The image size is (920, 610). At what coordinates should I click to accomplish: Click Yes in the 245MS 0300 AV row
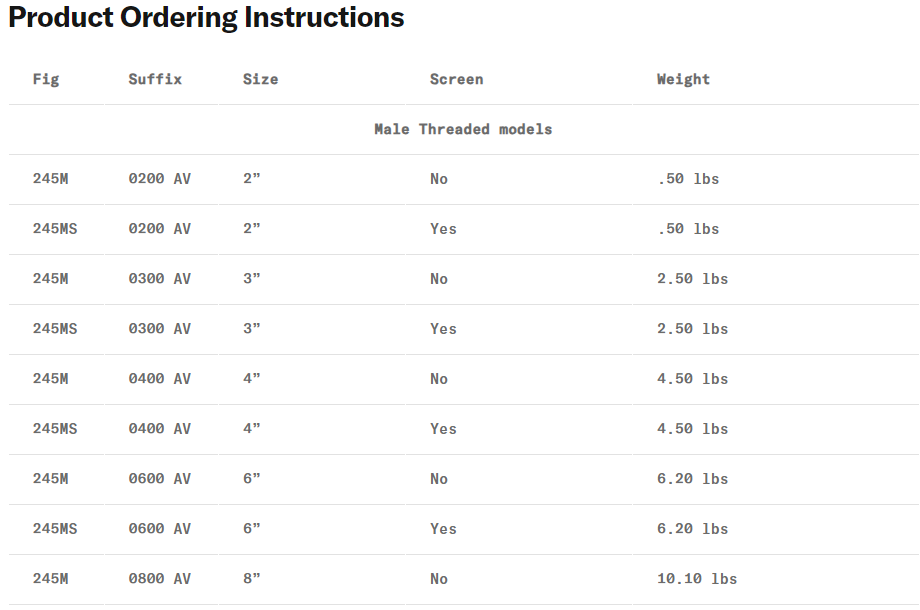coord(443,329)
